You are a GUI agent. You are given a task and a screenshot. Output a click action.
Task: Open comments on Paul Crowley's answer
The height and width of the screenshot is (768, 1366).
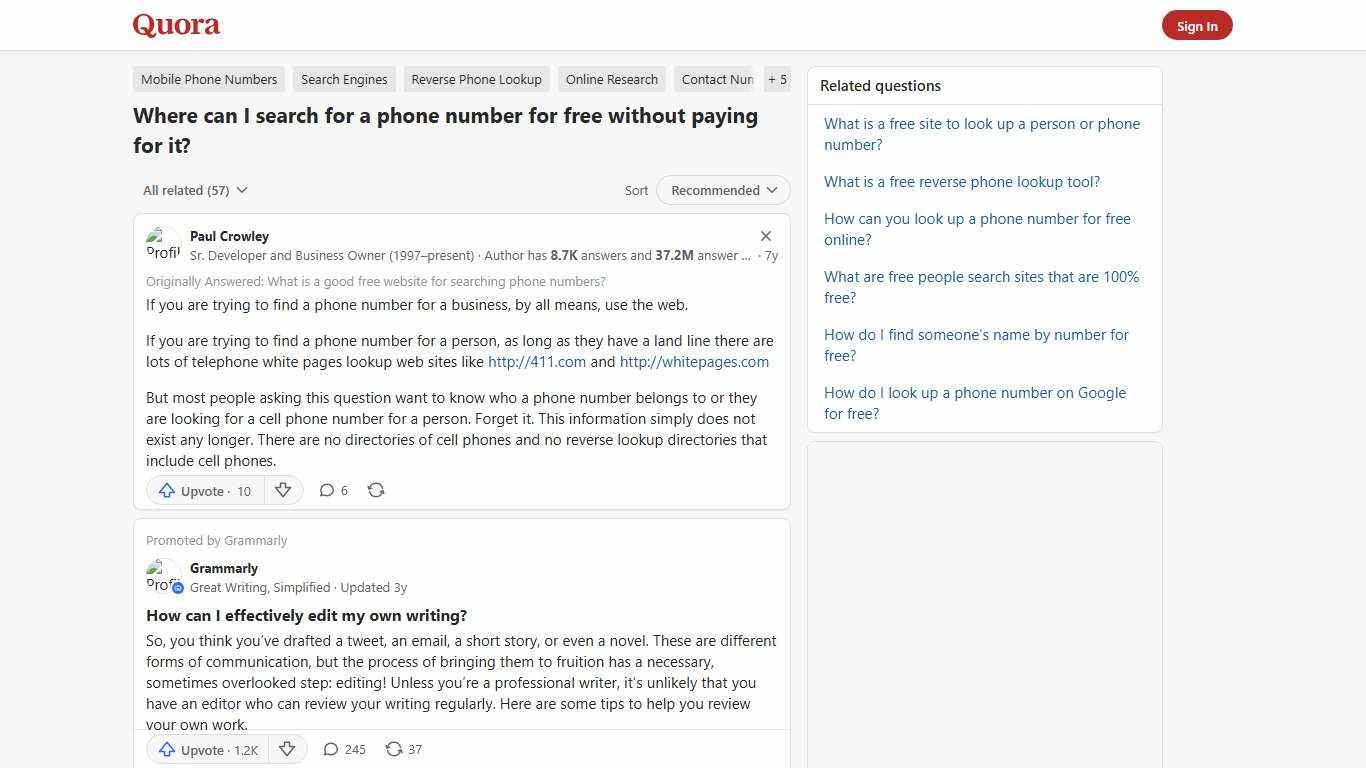(332, 490)
